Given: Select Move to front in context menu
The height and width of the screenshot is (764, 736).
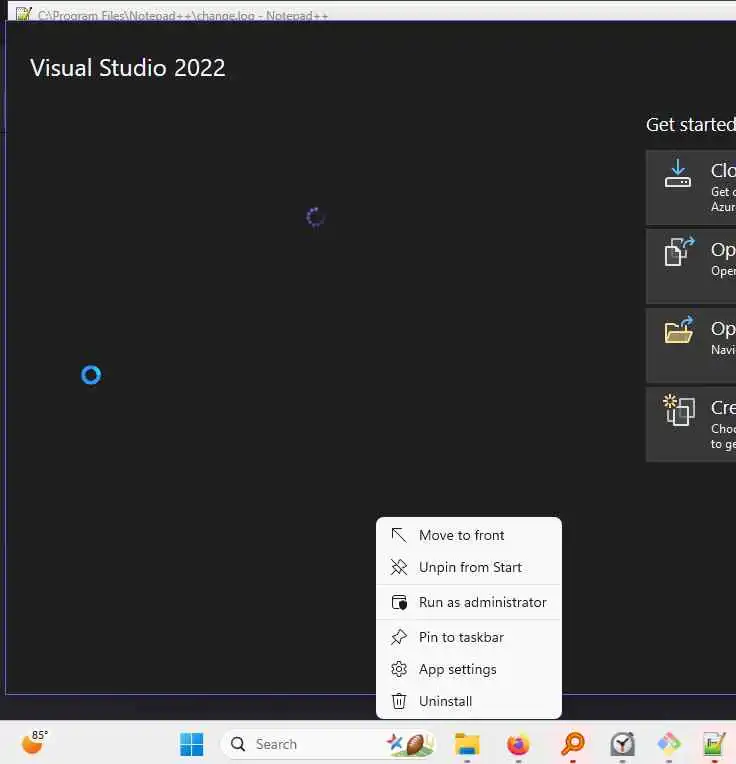Looking at the screenshot, I should click(468, 535).
